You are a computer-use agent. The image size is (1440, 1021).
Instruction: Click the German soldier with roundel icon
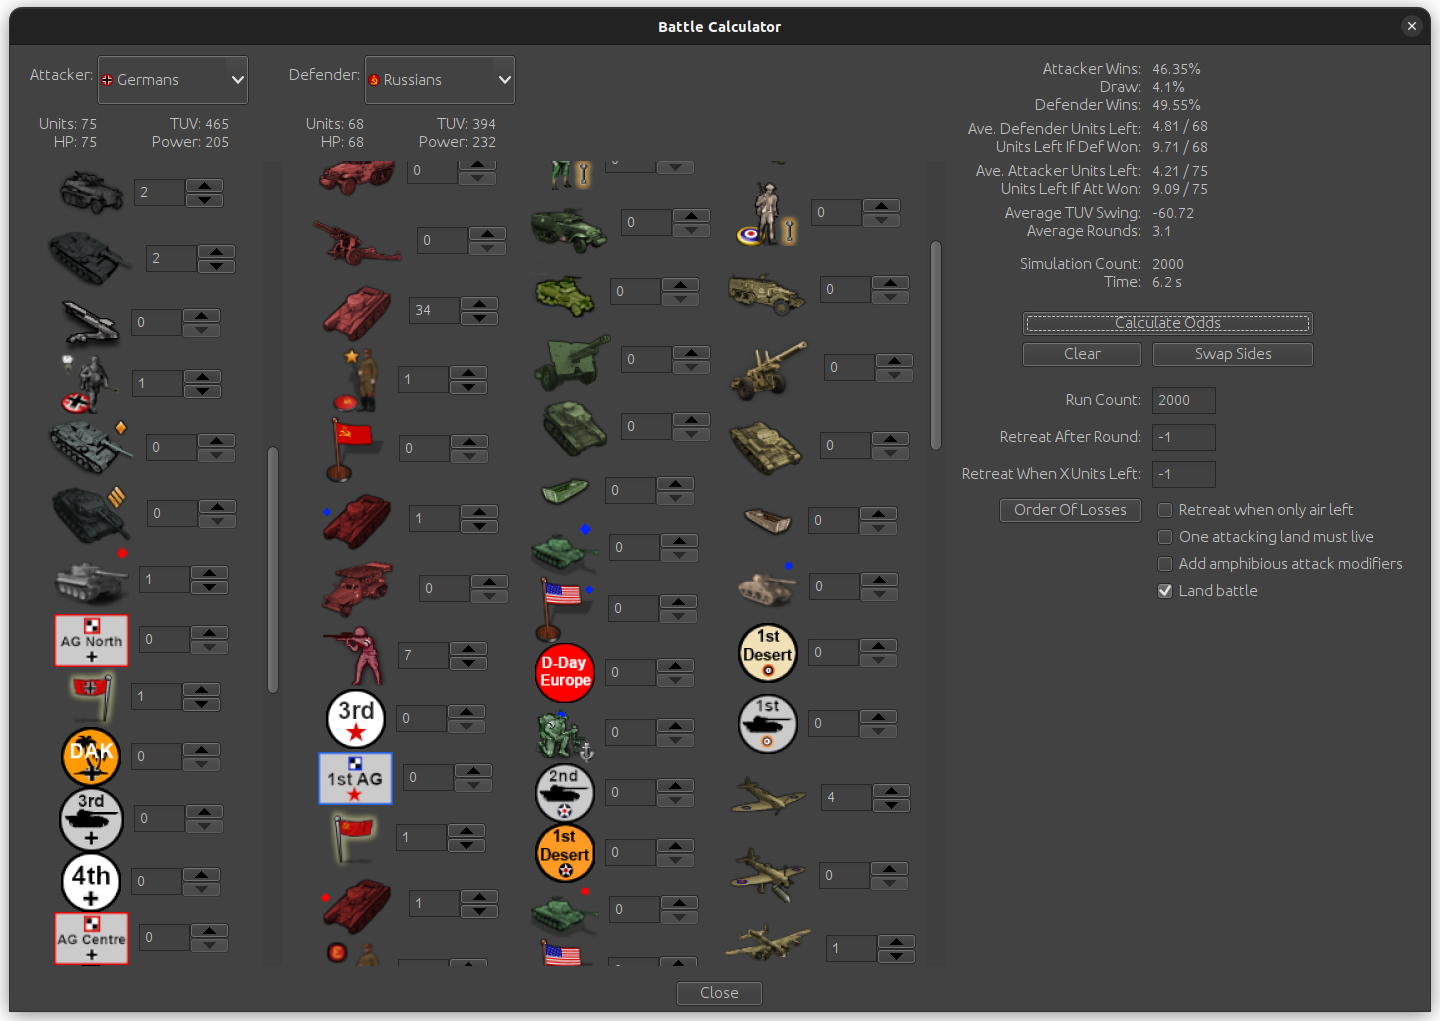88,384
